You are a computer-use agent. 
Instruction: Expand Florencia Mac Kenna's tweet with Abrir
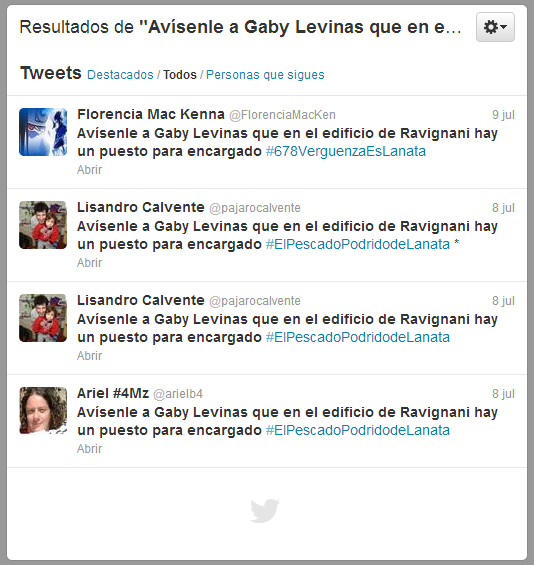click(89, 170)
